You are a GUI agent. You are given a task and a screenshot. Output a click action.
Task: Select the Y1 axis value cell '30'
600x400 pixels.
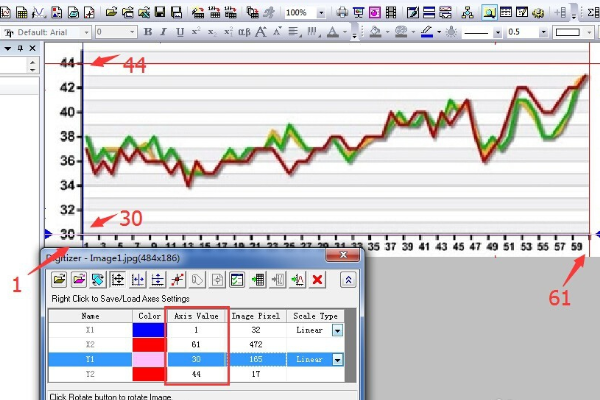coord(196,359)
